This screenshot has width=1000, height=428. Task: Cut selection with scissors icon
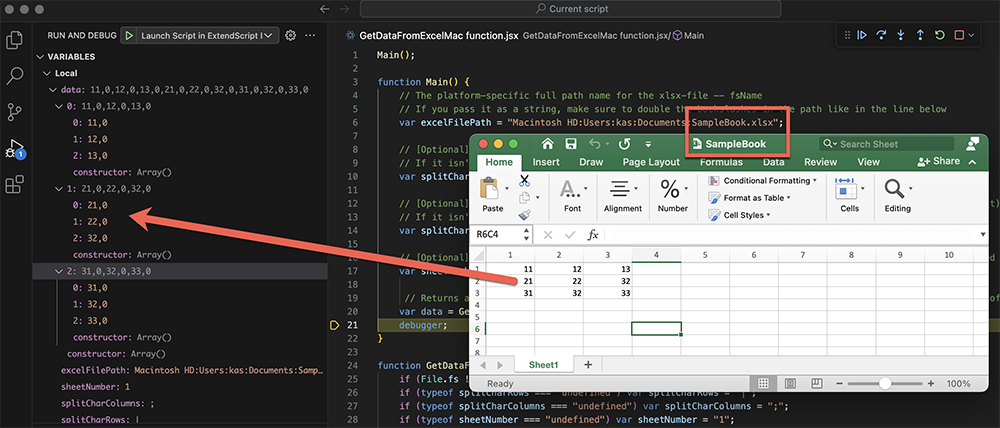[524, 181]
